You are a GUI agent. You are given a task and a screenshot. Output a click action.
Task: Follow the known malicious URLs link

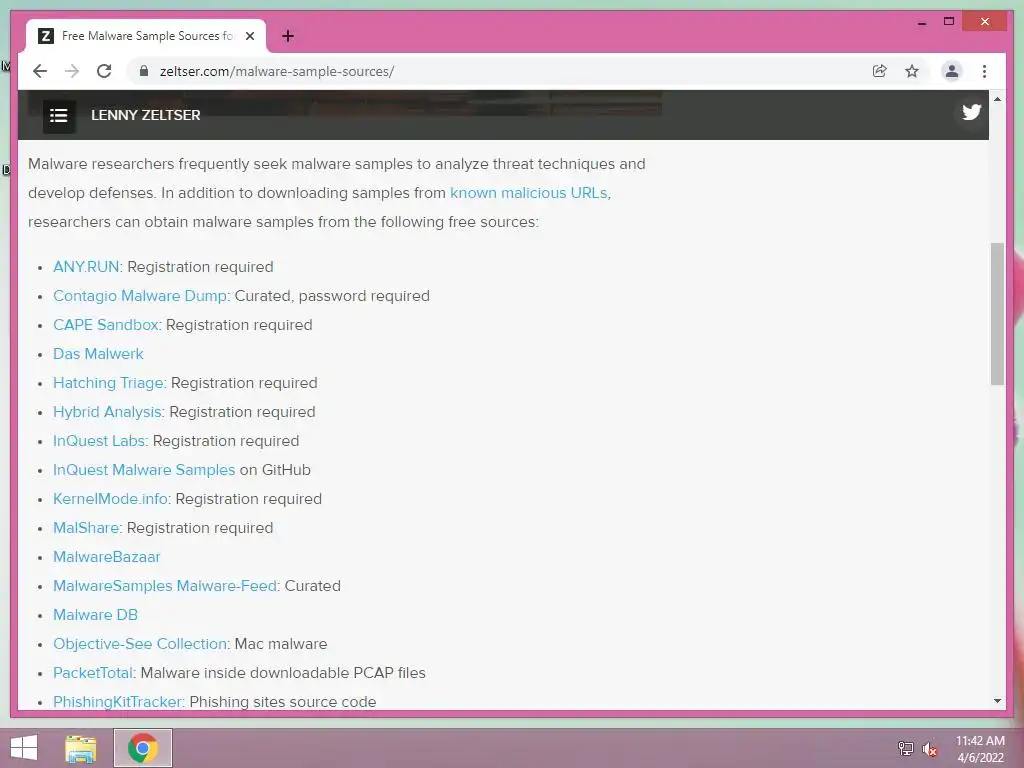[529, 193]
